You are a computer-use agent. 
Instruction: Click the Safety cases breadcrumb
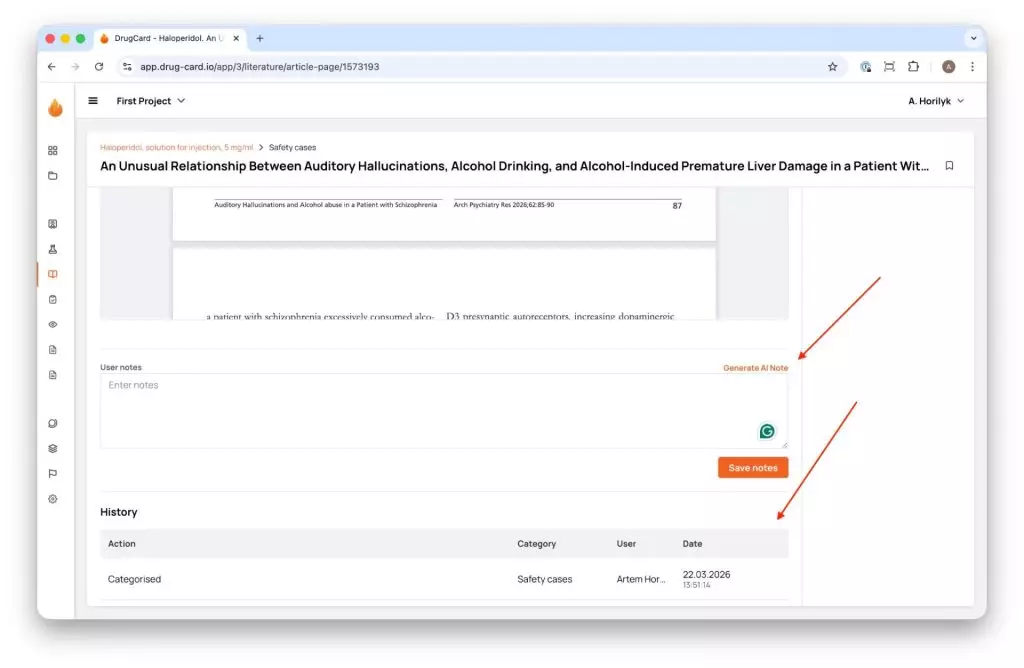[x=293, y=148]
